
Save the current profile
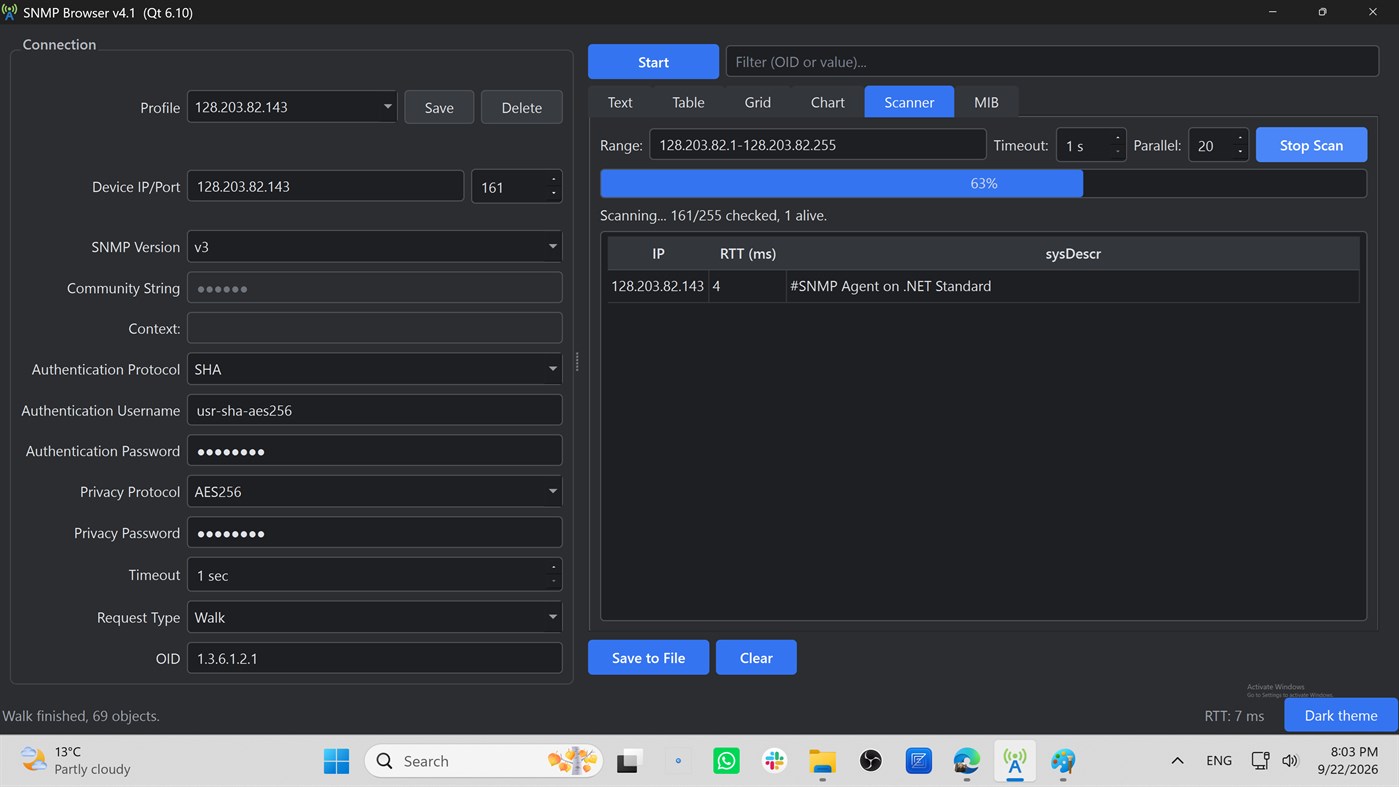coord(439,107)
